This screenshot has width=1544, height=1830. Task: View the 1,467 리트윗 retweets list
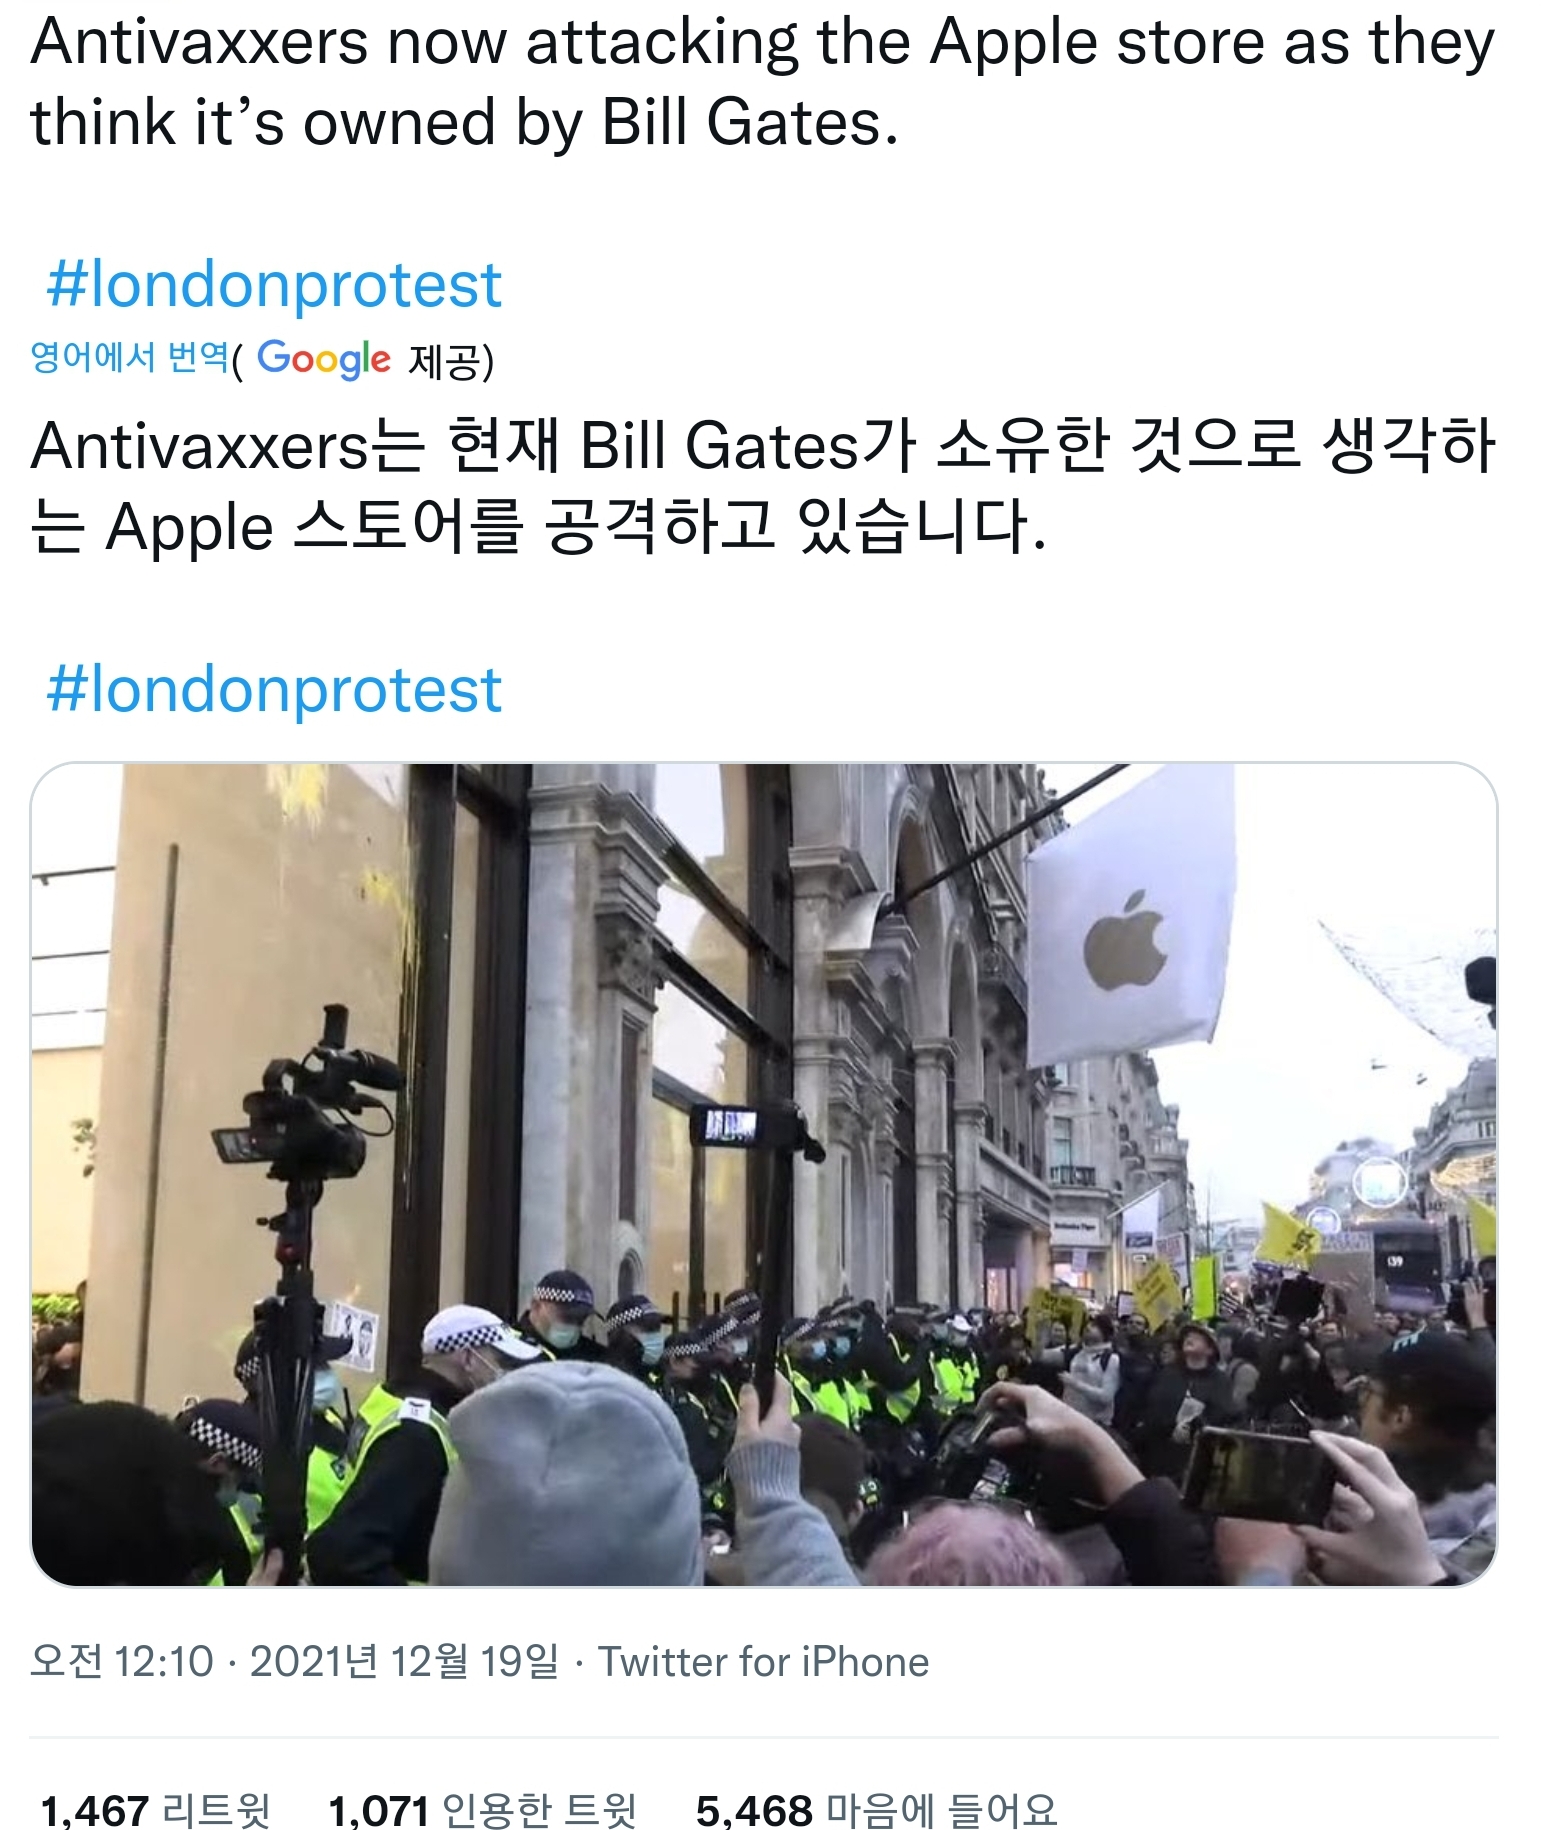(155, 1808)
